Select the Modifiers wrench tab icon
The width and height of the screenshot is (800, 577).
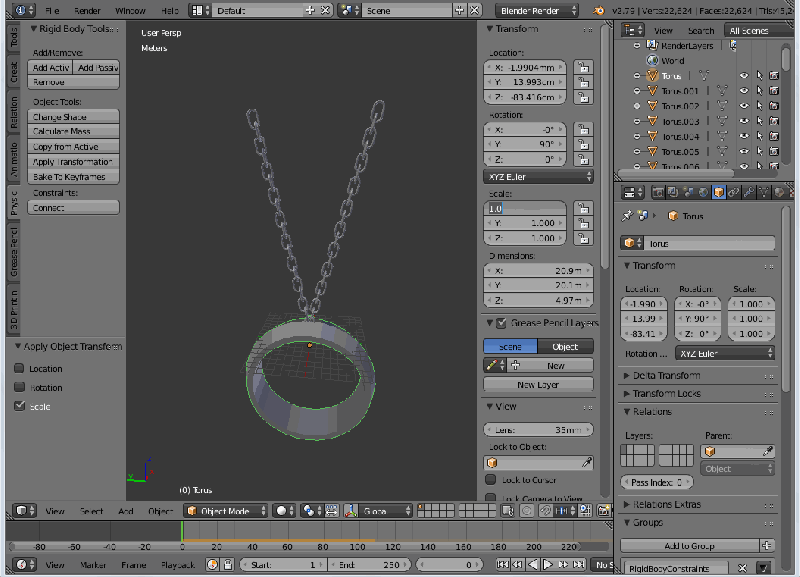pyautogui.click(x=748, y=192)
